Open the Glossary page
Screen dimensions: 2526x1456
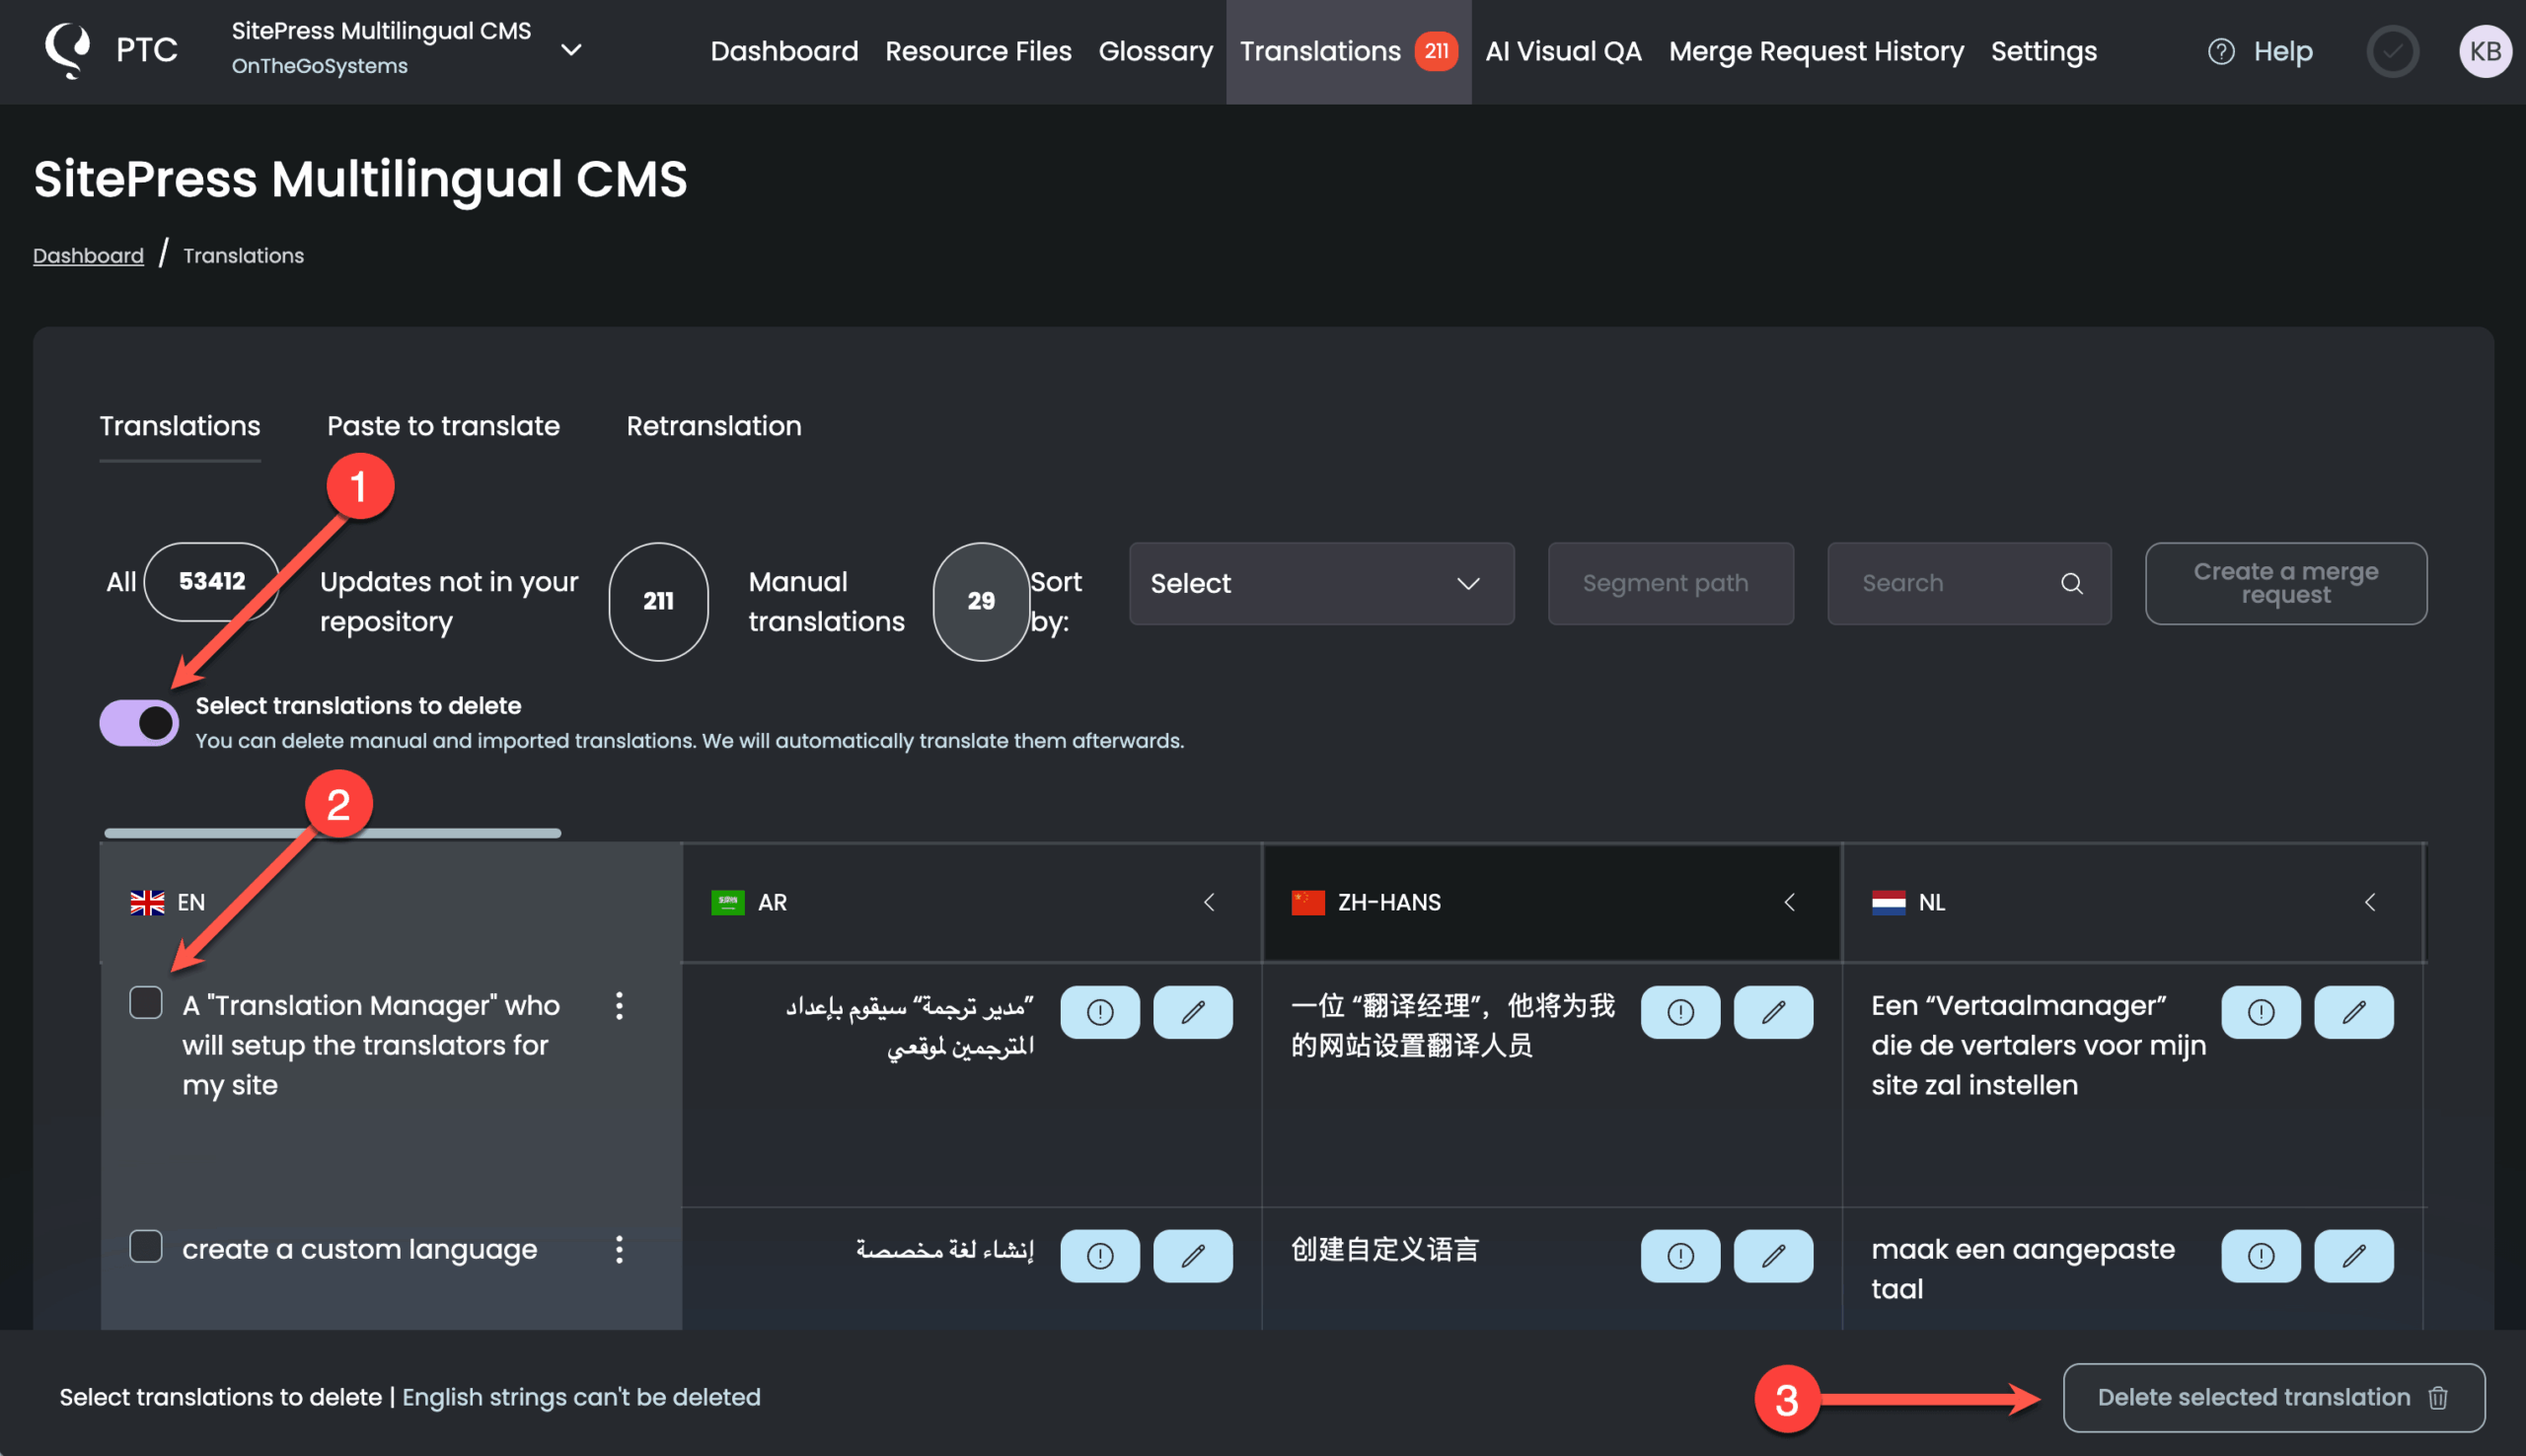point(1155,51)
